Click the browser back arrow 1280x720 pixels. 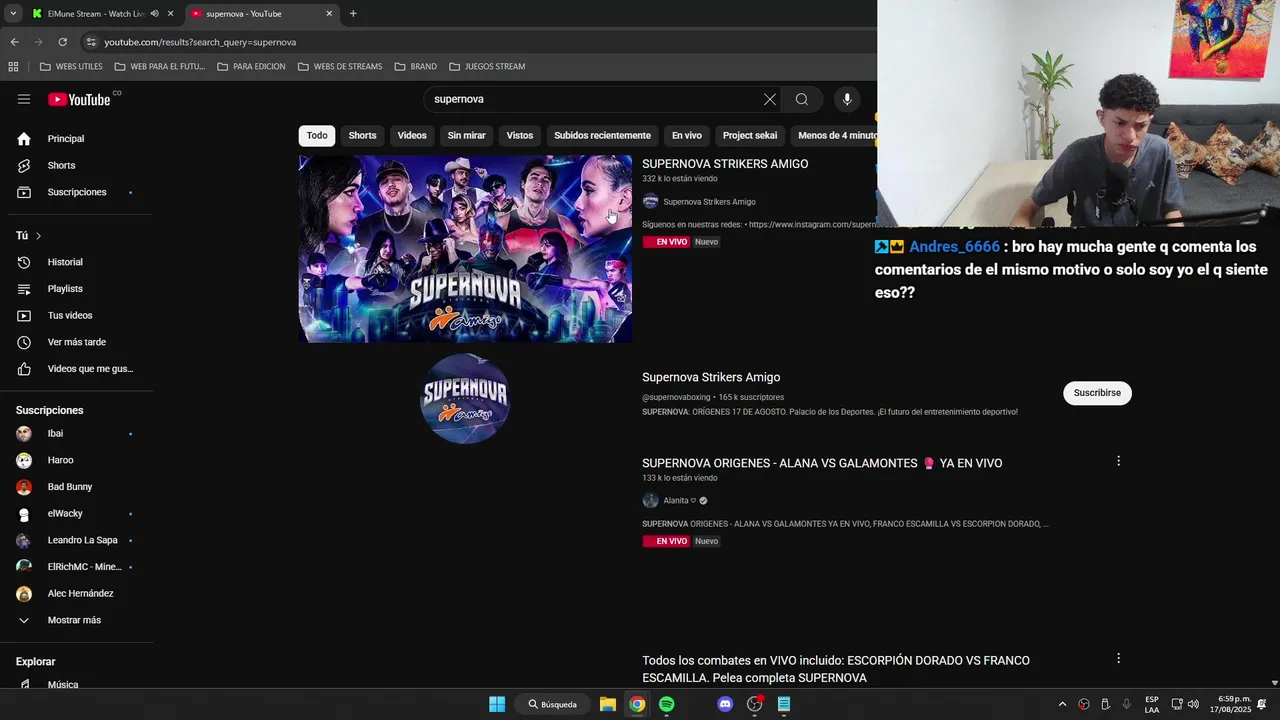pyautogui.click(x=14, y=42)
